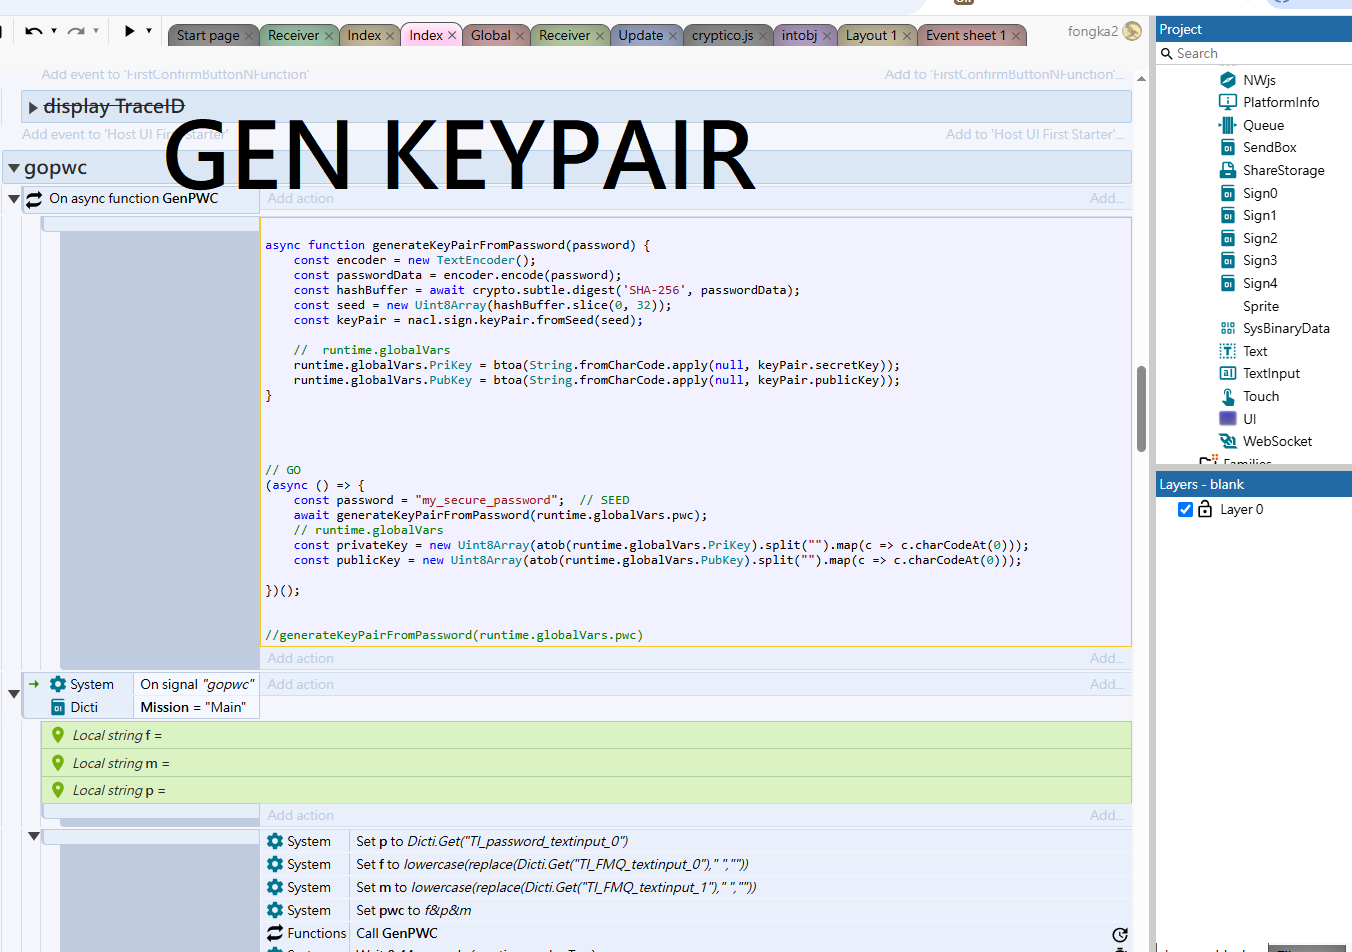Image resolution: width=1352 pixels, height=952 pixels.
Task: Click the async refresh icon on Call GenPWC row
Action: 1120,935
